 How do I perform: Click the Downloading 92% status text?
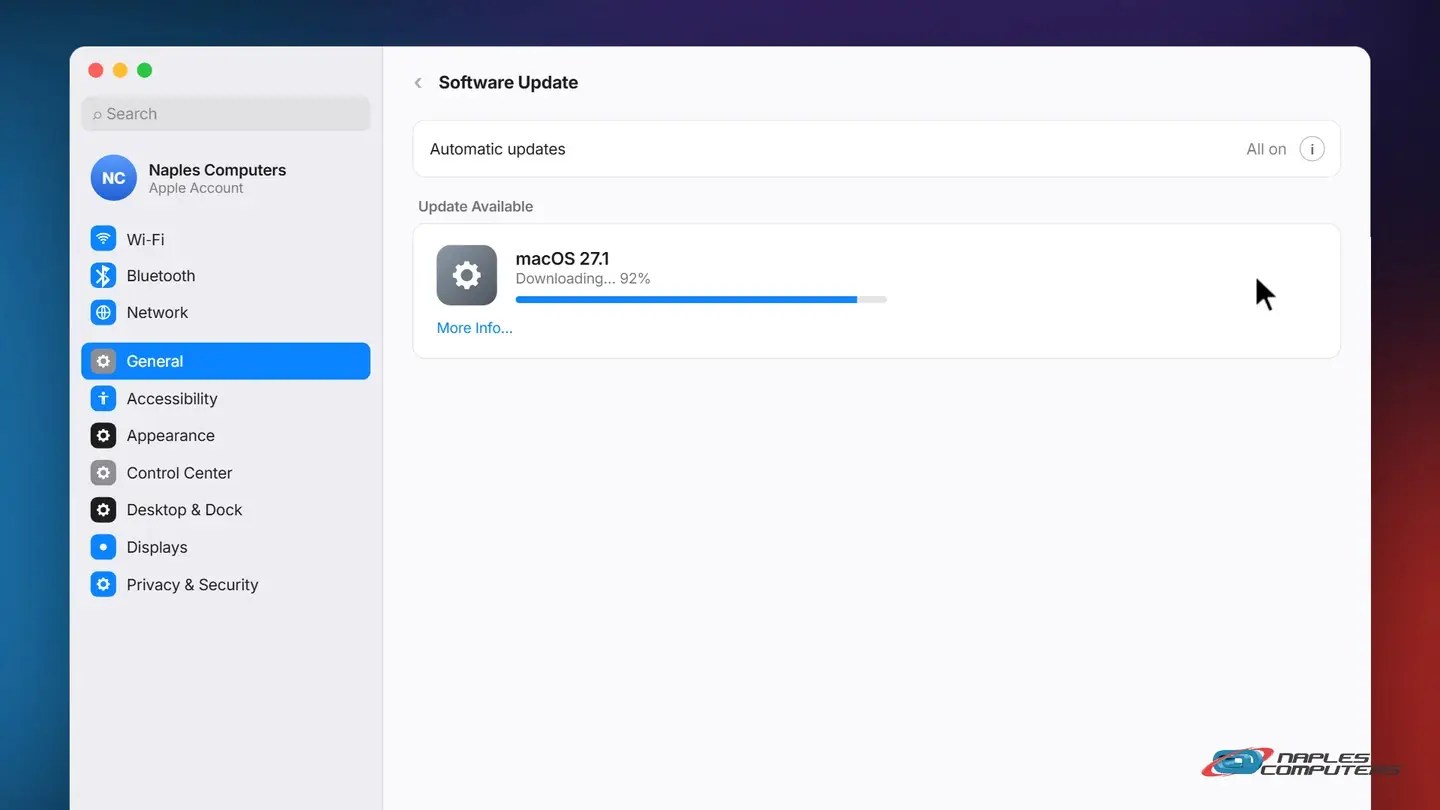click(583, 279)
